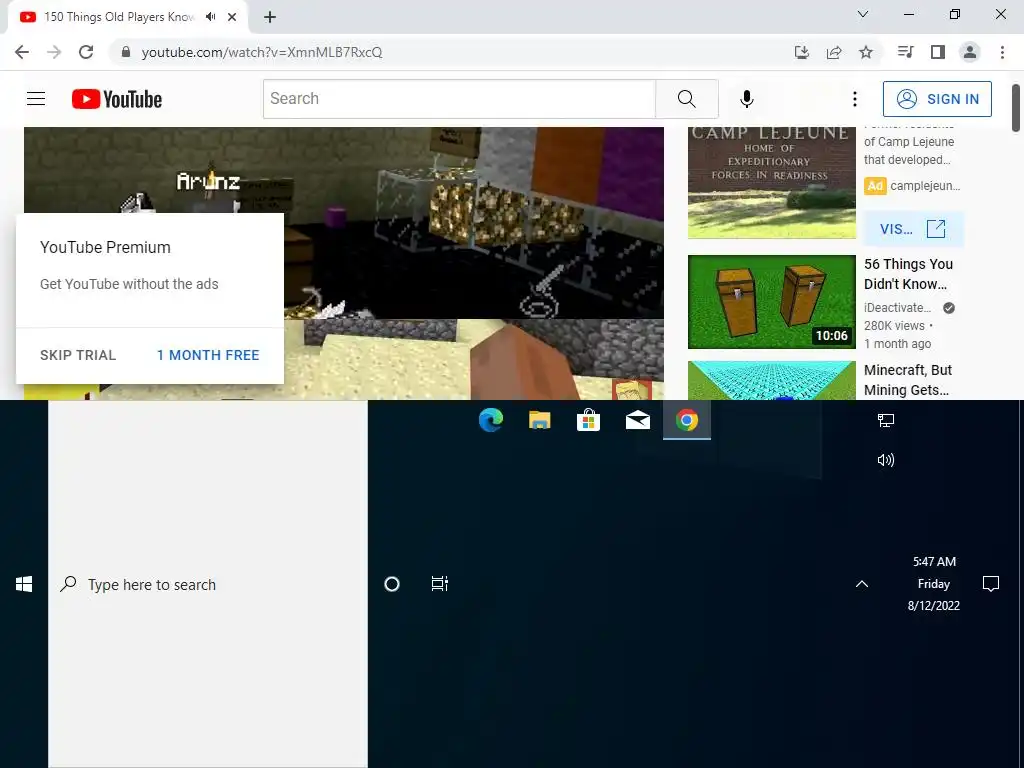
Task: Click the 'Get YouTube without the ads' text
Action: (x=129, y=284)
